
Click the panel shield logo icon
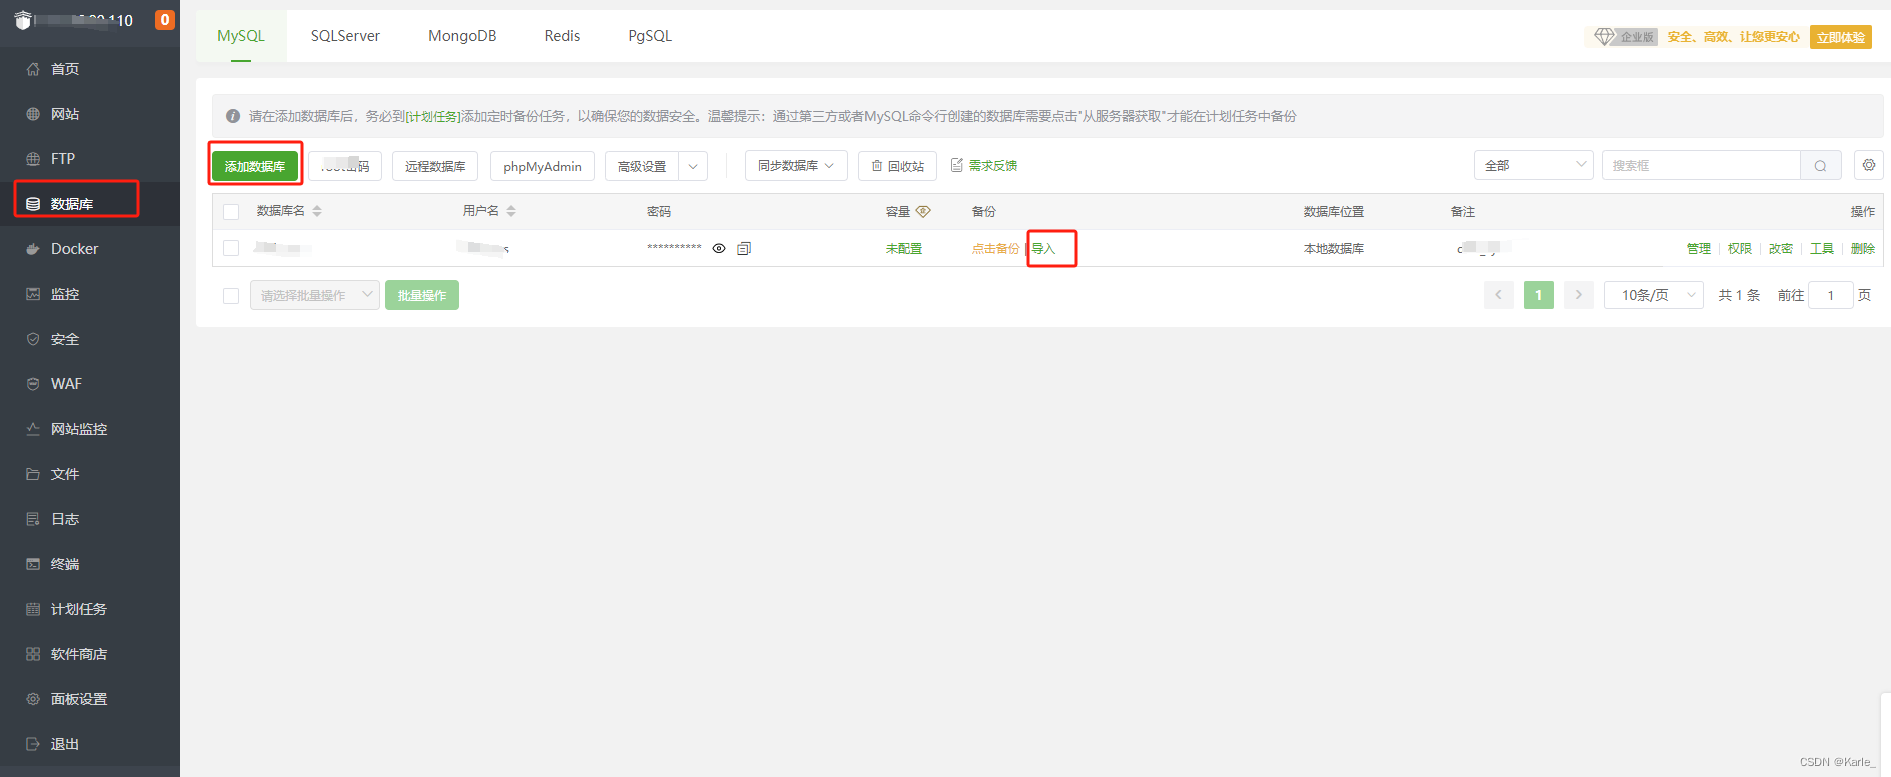click(23, 20)
